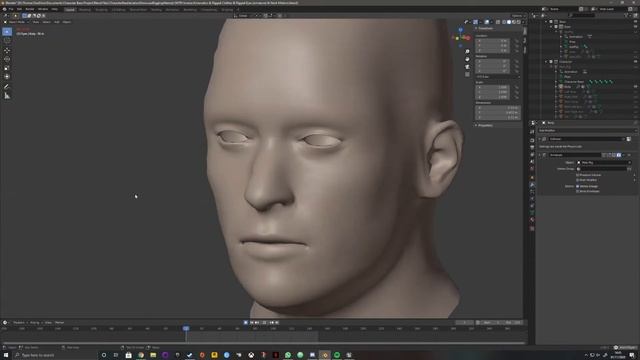Open the Global transform orientation dropdown
The height and width of the screenshot is (360, 640).
click(x=246, y=16)
